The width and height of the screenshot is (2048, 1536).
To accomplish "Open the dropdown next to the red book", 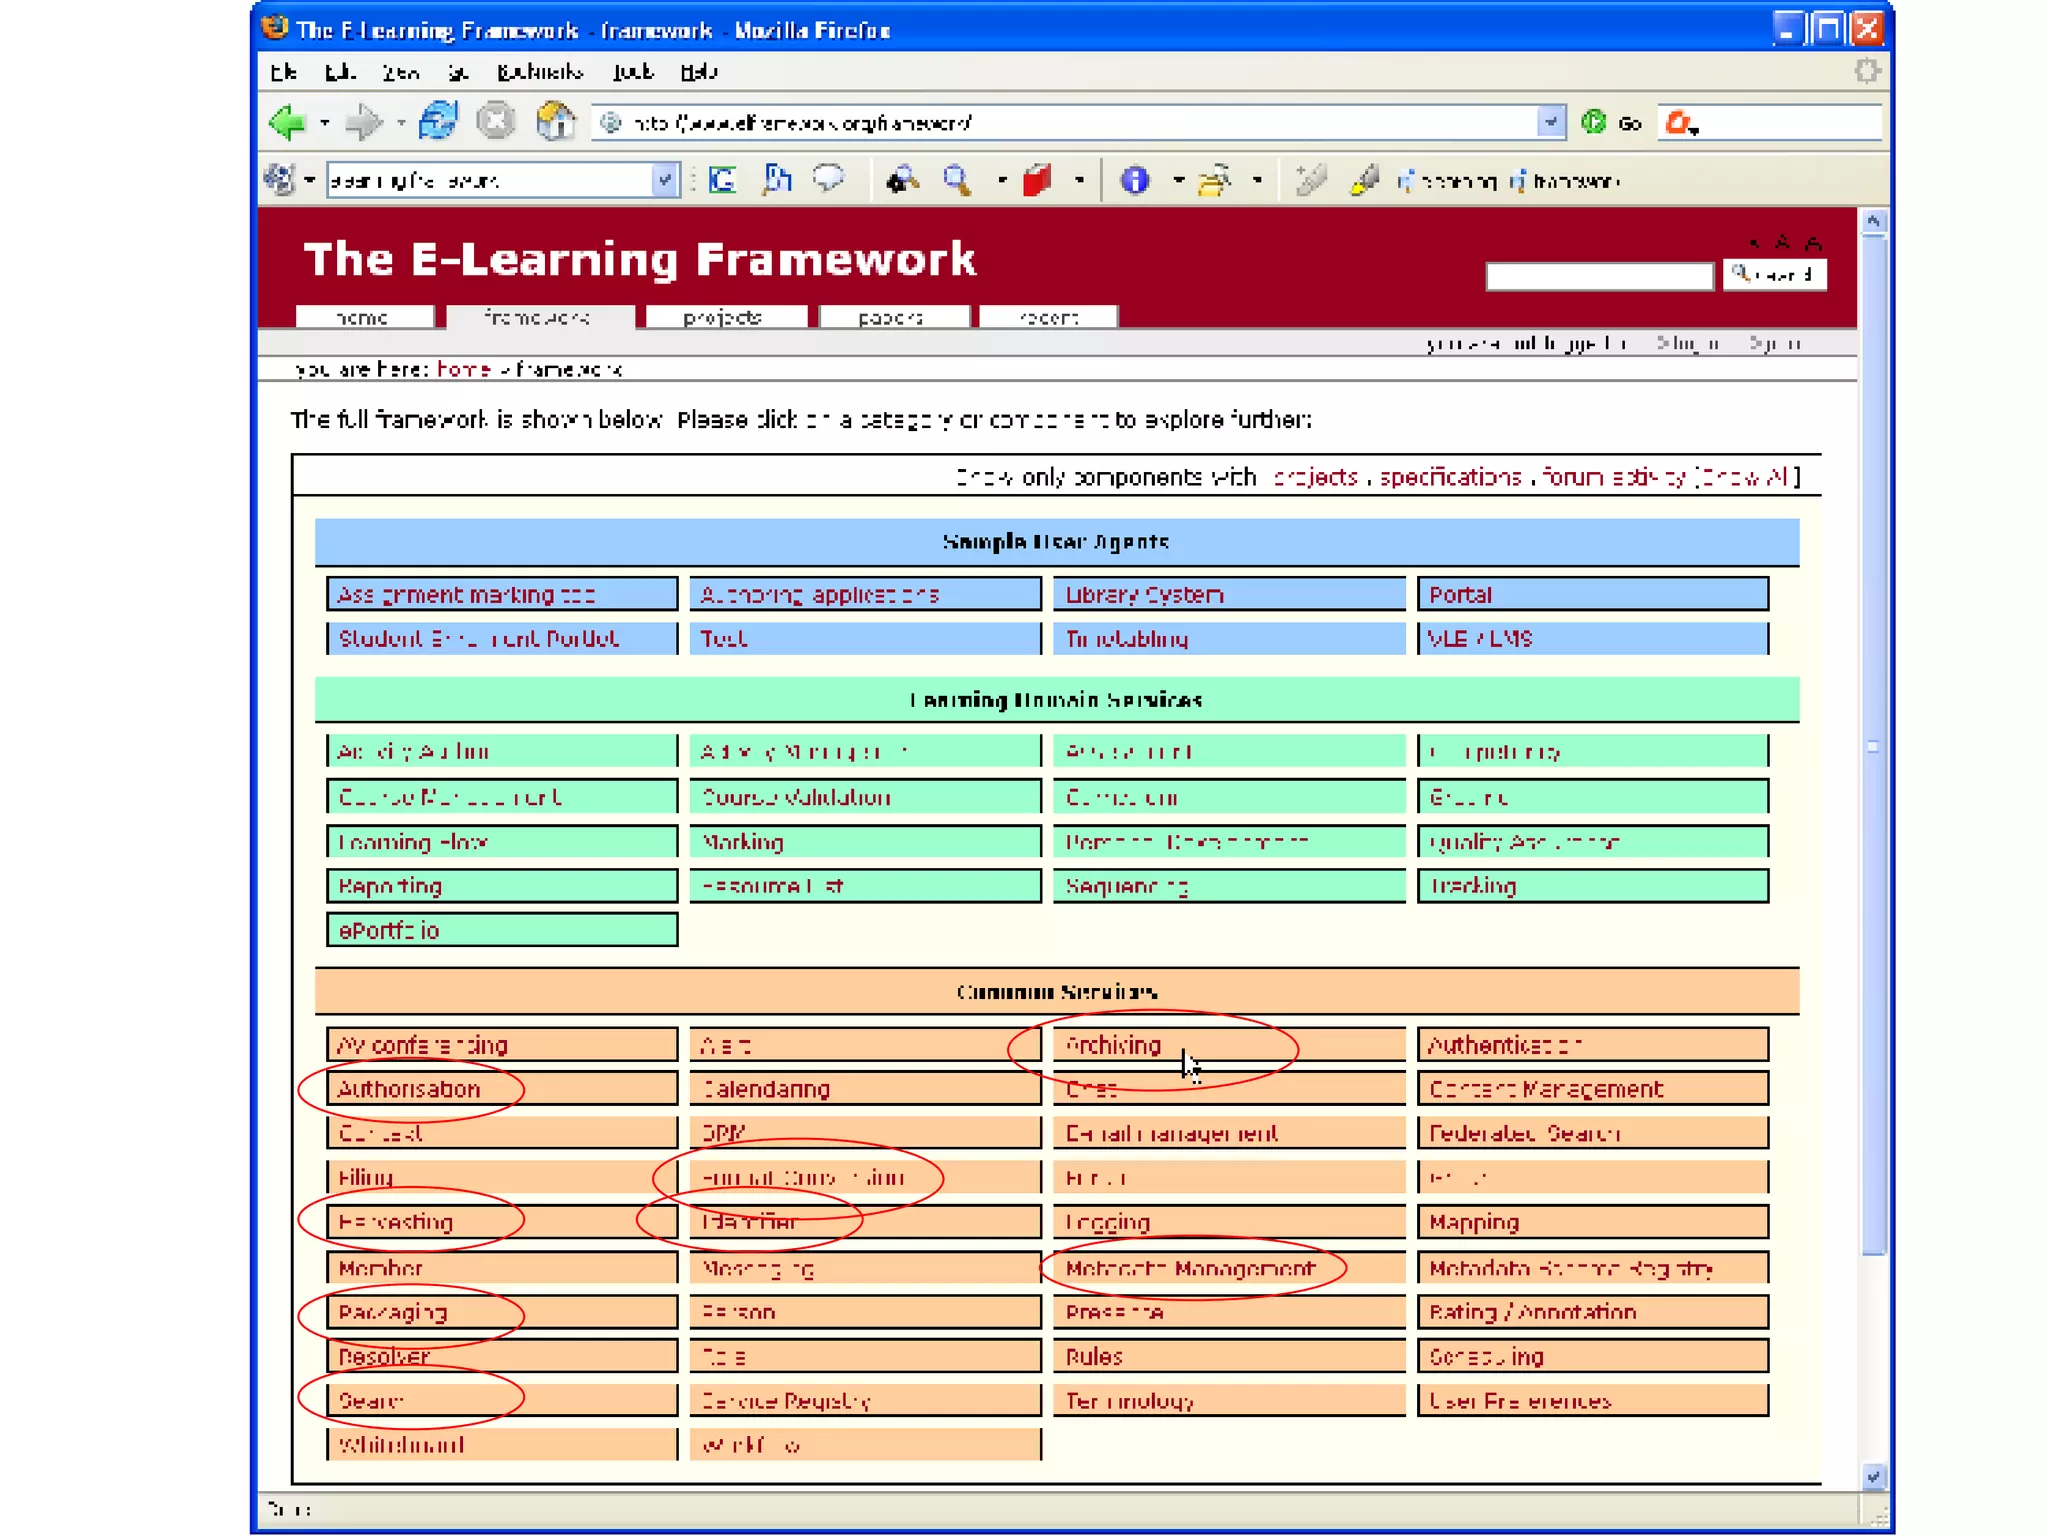I will pos(1078,180).
